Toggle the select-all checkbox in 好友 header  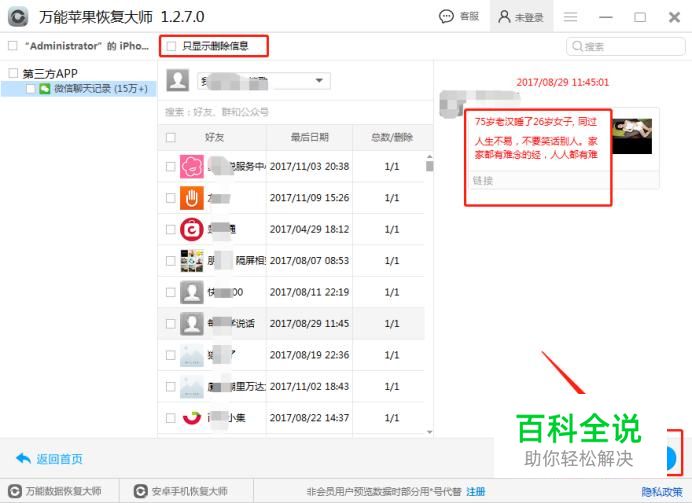[170, 137]
